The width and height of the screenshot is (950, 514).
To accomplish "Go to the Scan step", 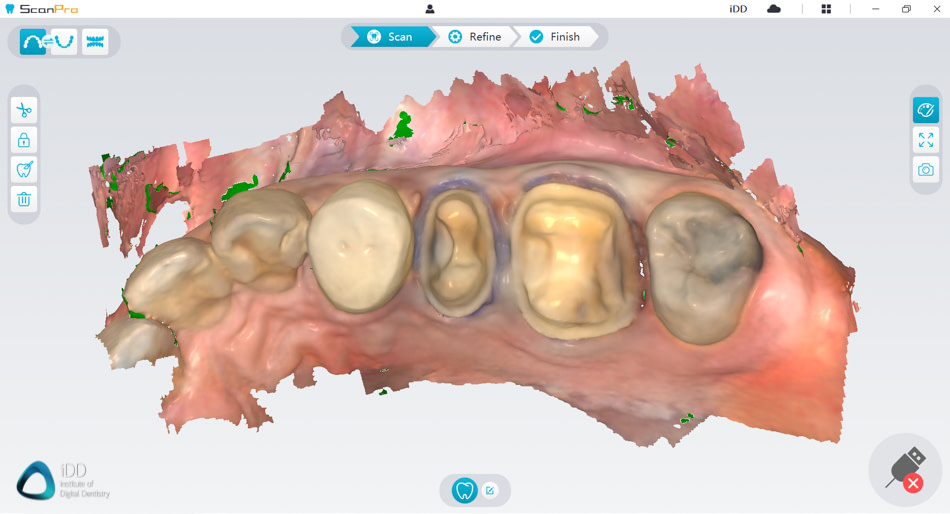I will (x=390, y=37).
